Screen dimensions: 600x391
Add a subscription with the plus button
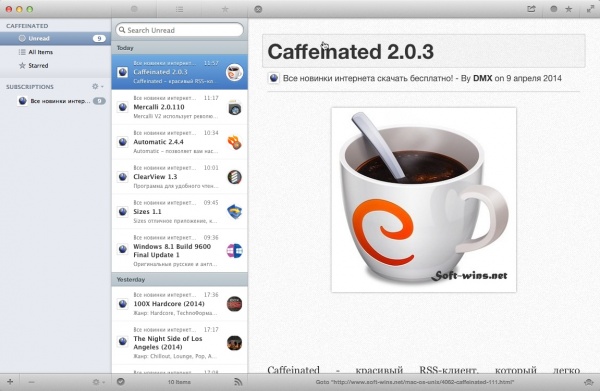click(x=10, y=381)
